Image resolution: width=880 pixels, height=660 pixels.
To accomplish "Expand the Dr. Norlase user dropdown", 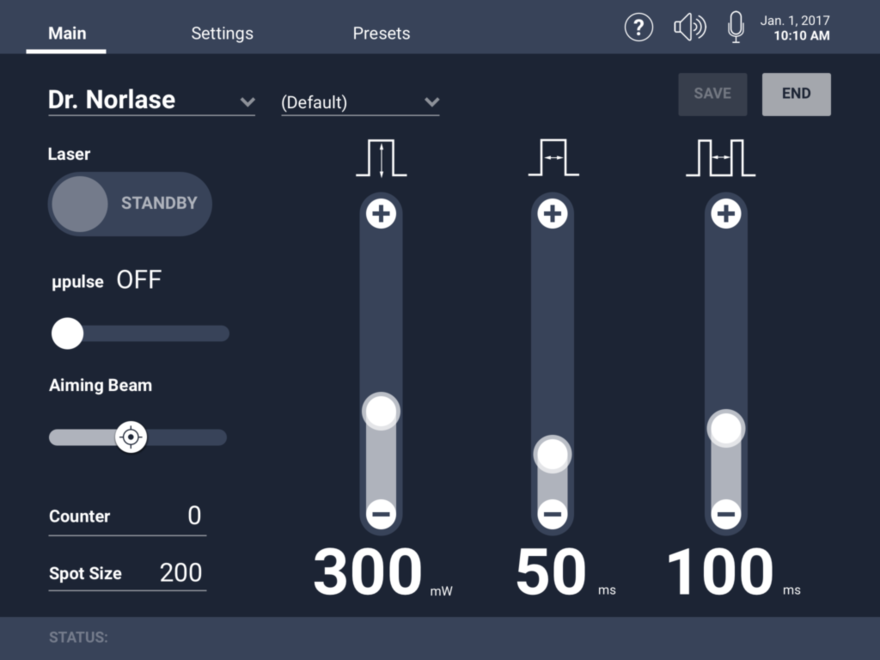I will pos(247,101).
